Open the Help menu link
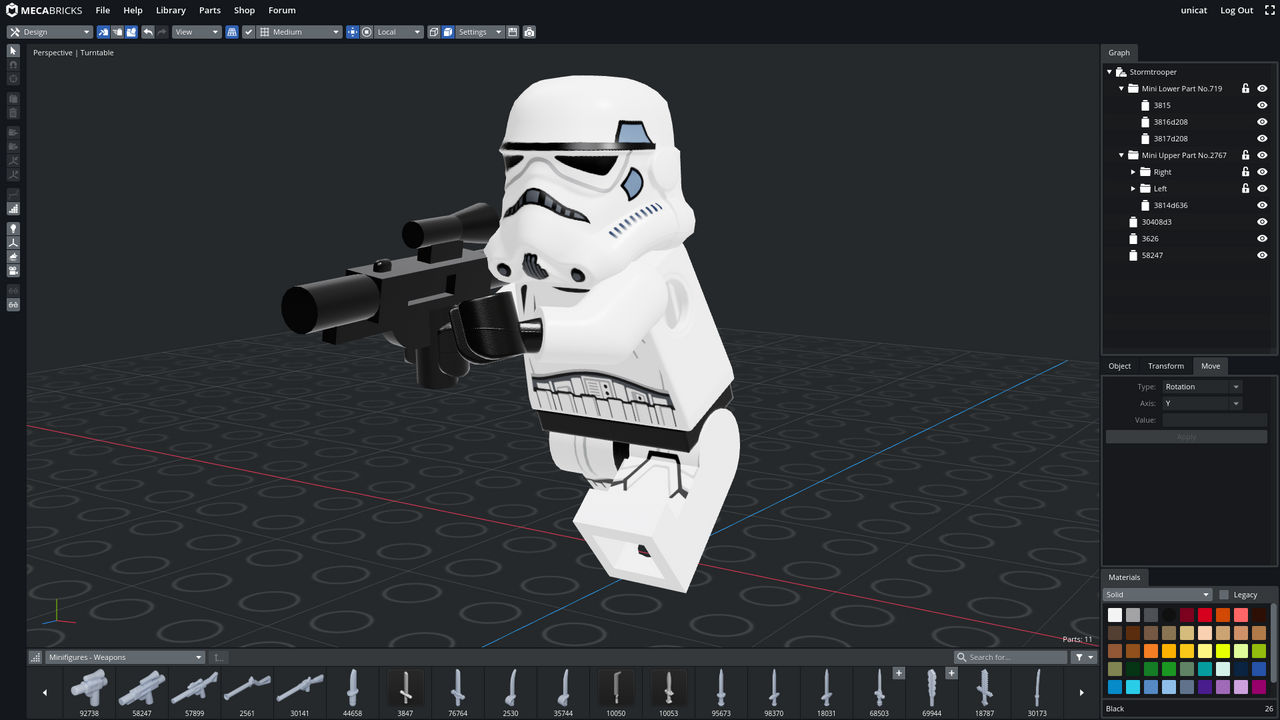The width and height of the screenshot is (1280, 720). [133, 10]
